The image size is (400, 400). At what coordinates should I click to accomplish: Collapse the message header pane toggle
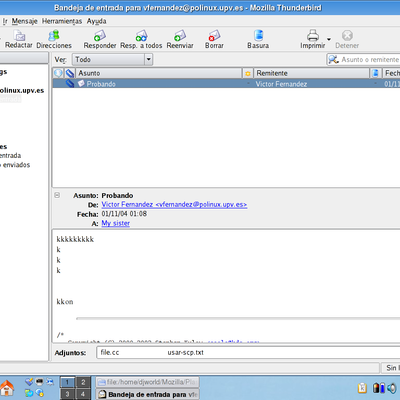click(57, 195)
